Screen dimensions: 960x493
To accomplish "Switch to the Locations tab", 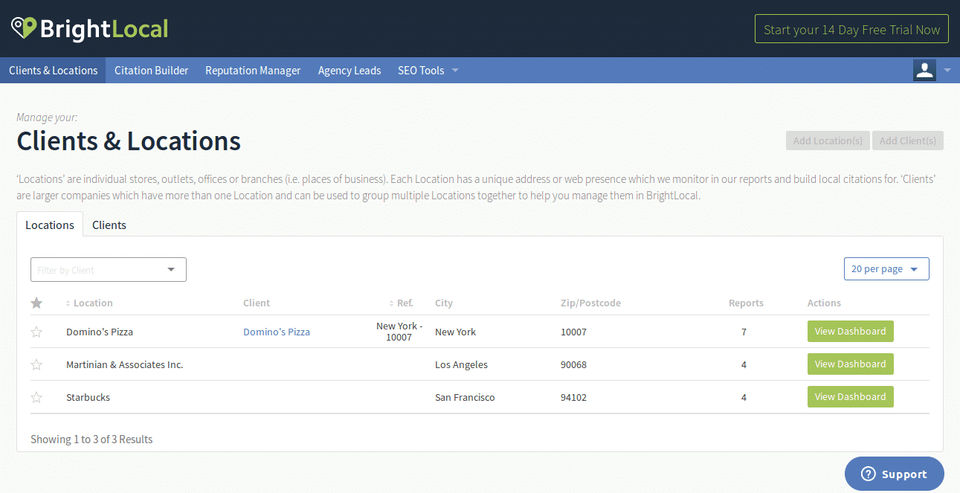I will point(50,225).
